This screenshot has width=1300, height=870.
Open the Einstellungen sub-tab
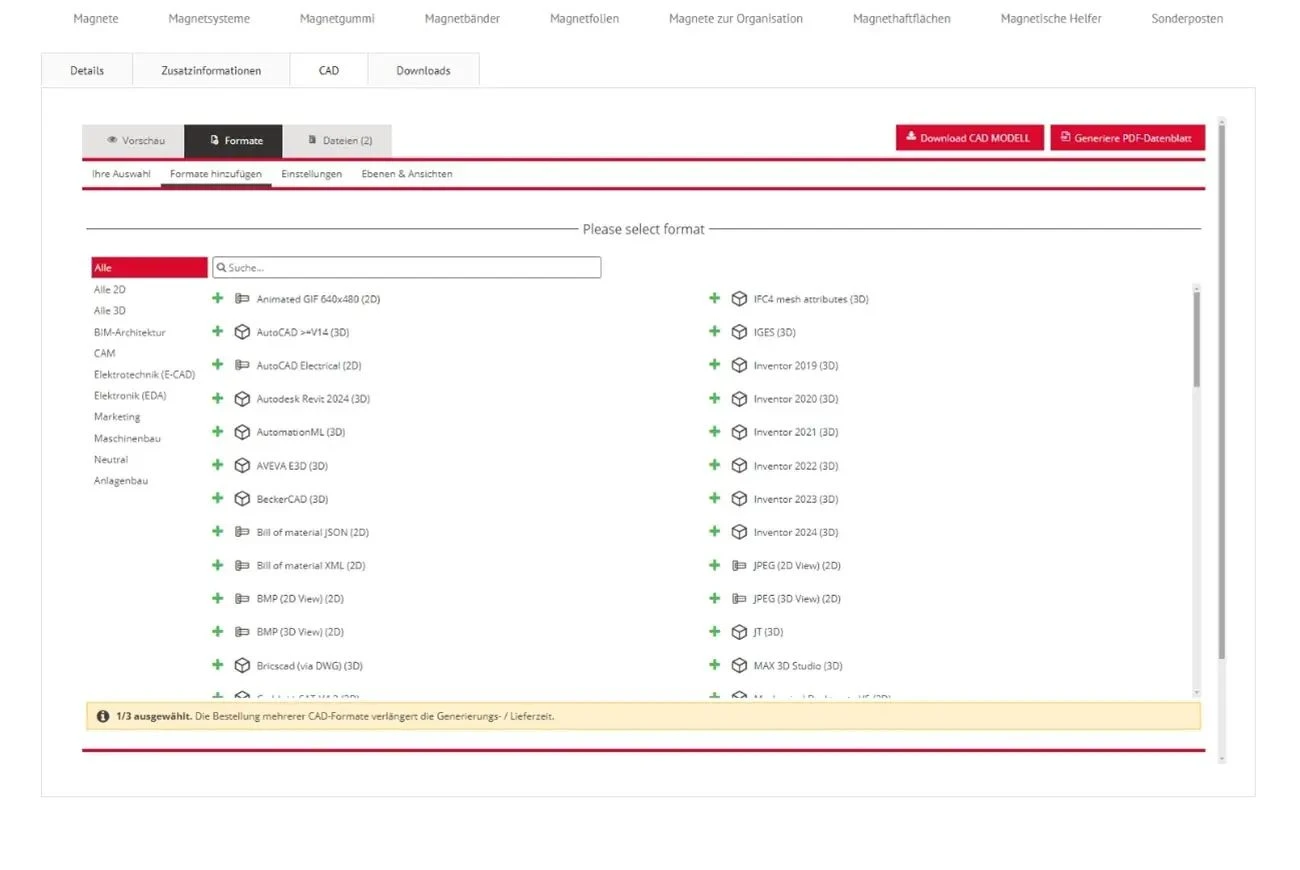(x=311, y=174)
